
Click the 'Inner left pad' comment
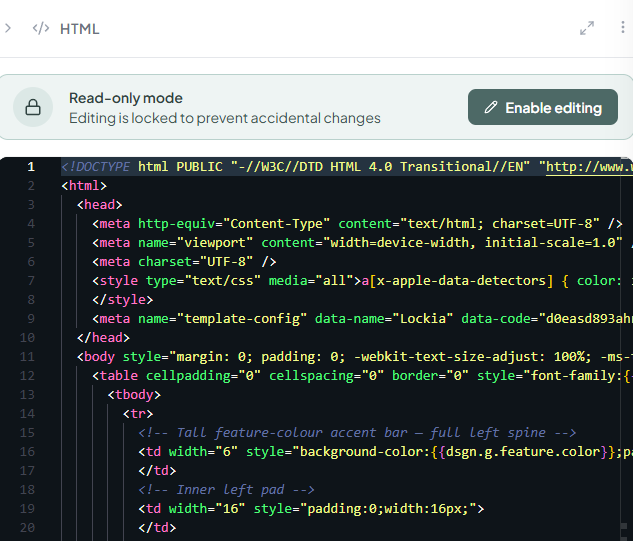(226, 489)
